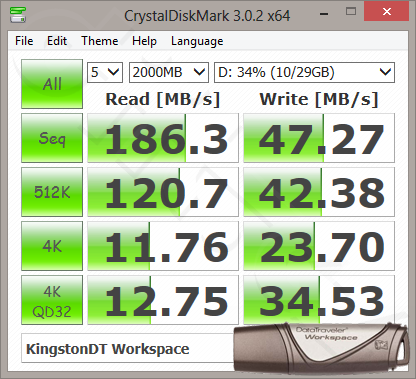
Task: Select the 512K read result 120.7
Action: coord(163,192)
